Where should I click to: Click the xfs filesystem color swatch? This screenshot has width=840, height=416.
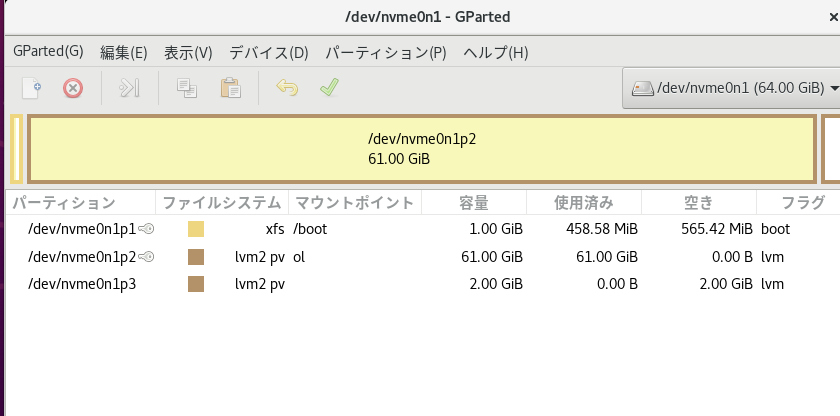[196, 229]
